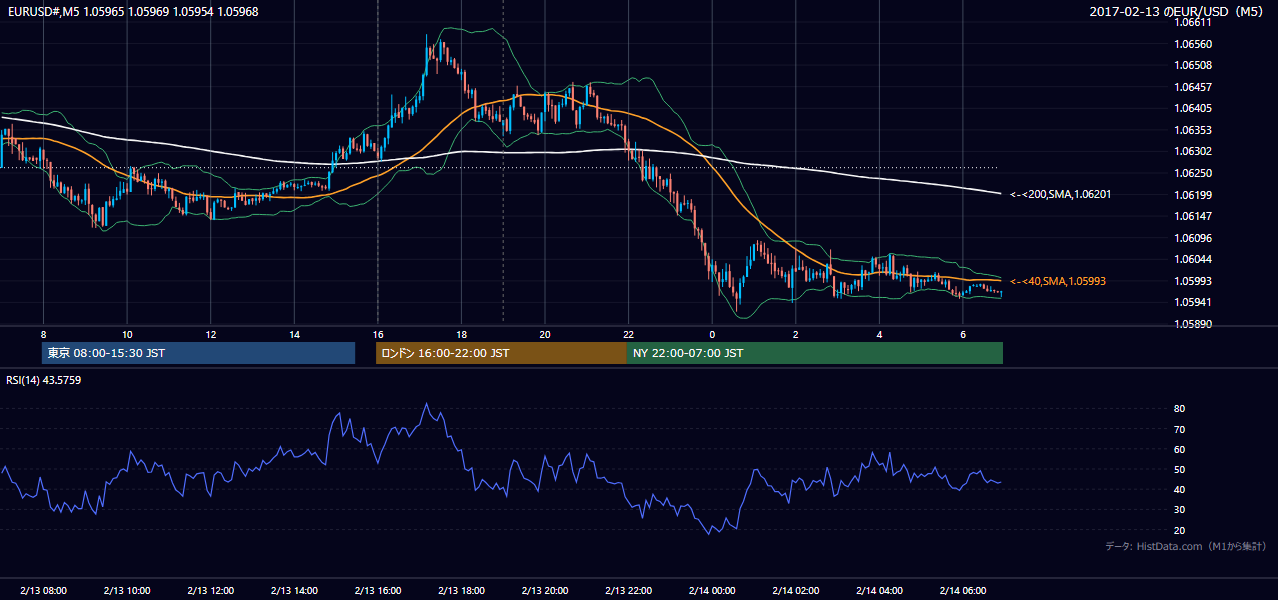The image size is (1278, 600).
Task: Click the 40 SMA label in orange
Action: pyautogui.click(x=1057, y=281)
